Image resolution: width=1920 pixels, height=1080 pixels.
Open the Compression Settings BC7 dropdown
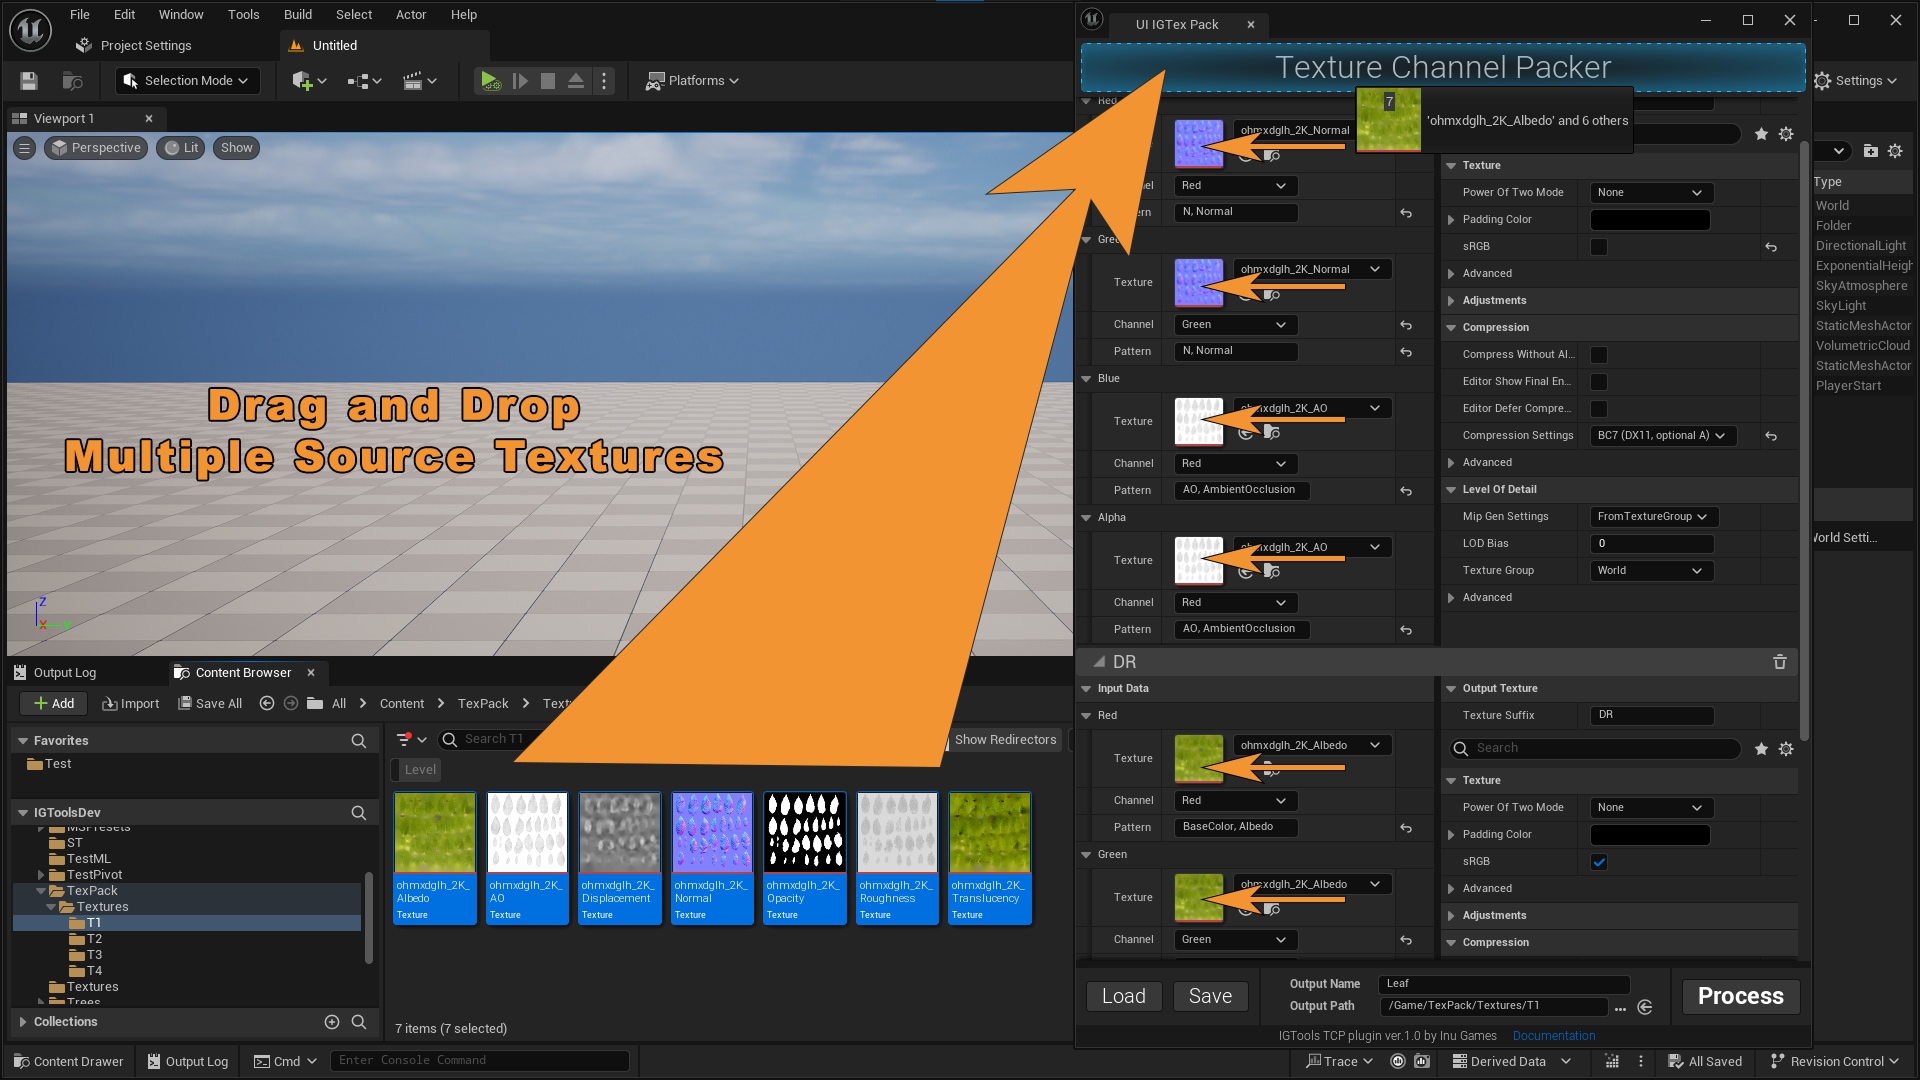[1662, 435]
